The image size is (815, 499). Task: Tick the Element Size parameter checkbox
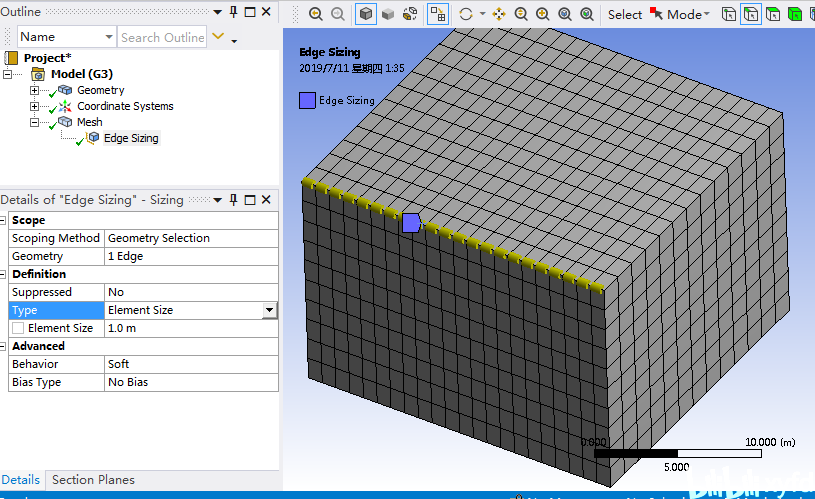click(18, 329)
